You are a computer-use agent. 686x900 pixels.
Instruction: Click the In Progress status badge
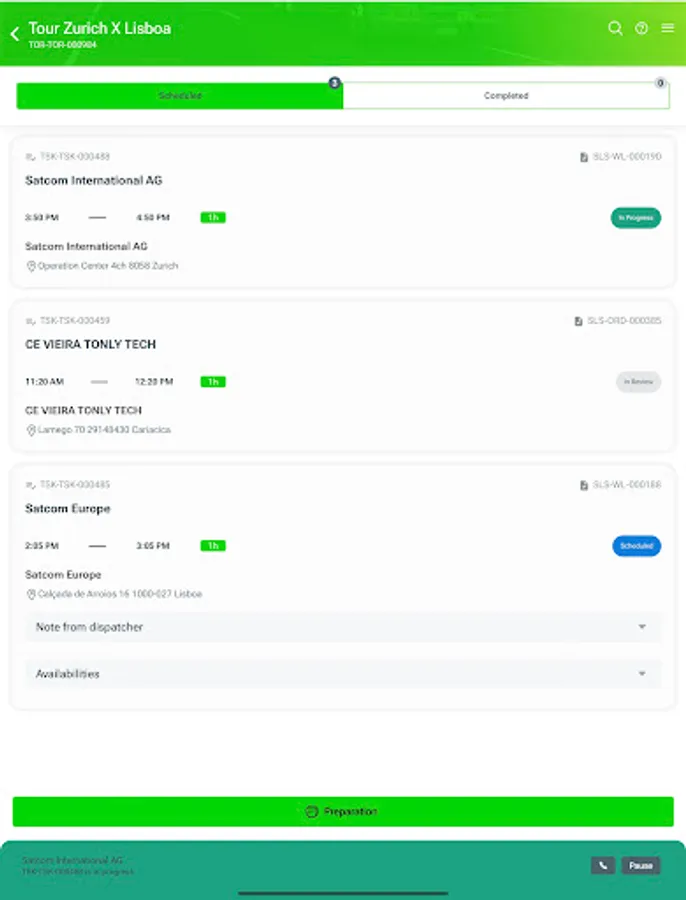click(635, 218)
